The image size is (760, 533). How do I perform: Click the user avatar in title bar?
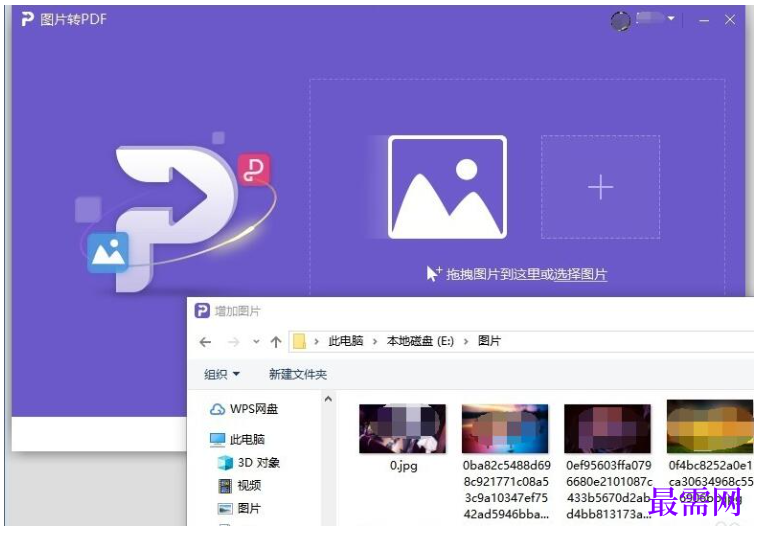(620, 21)
